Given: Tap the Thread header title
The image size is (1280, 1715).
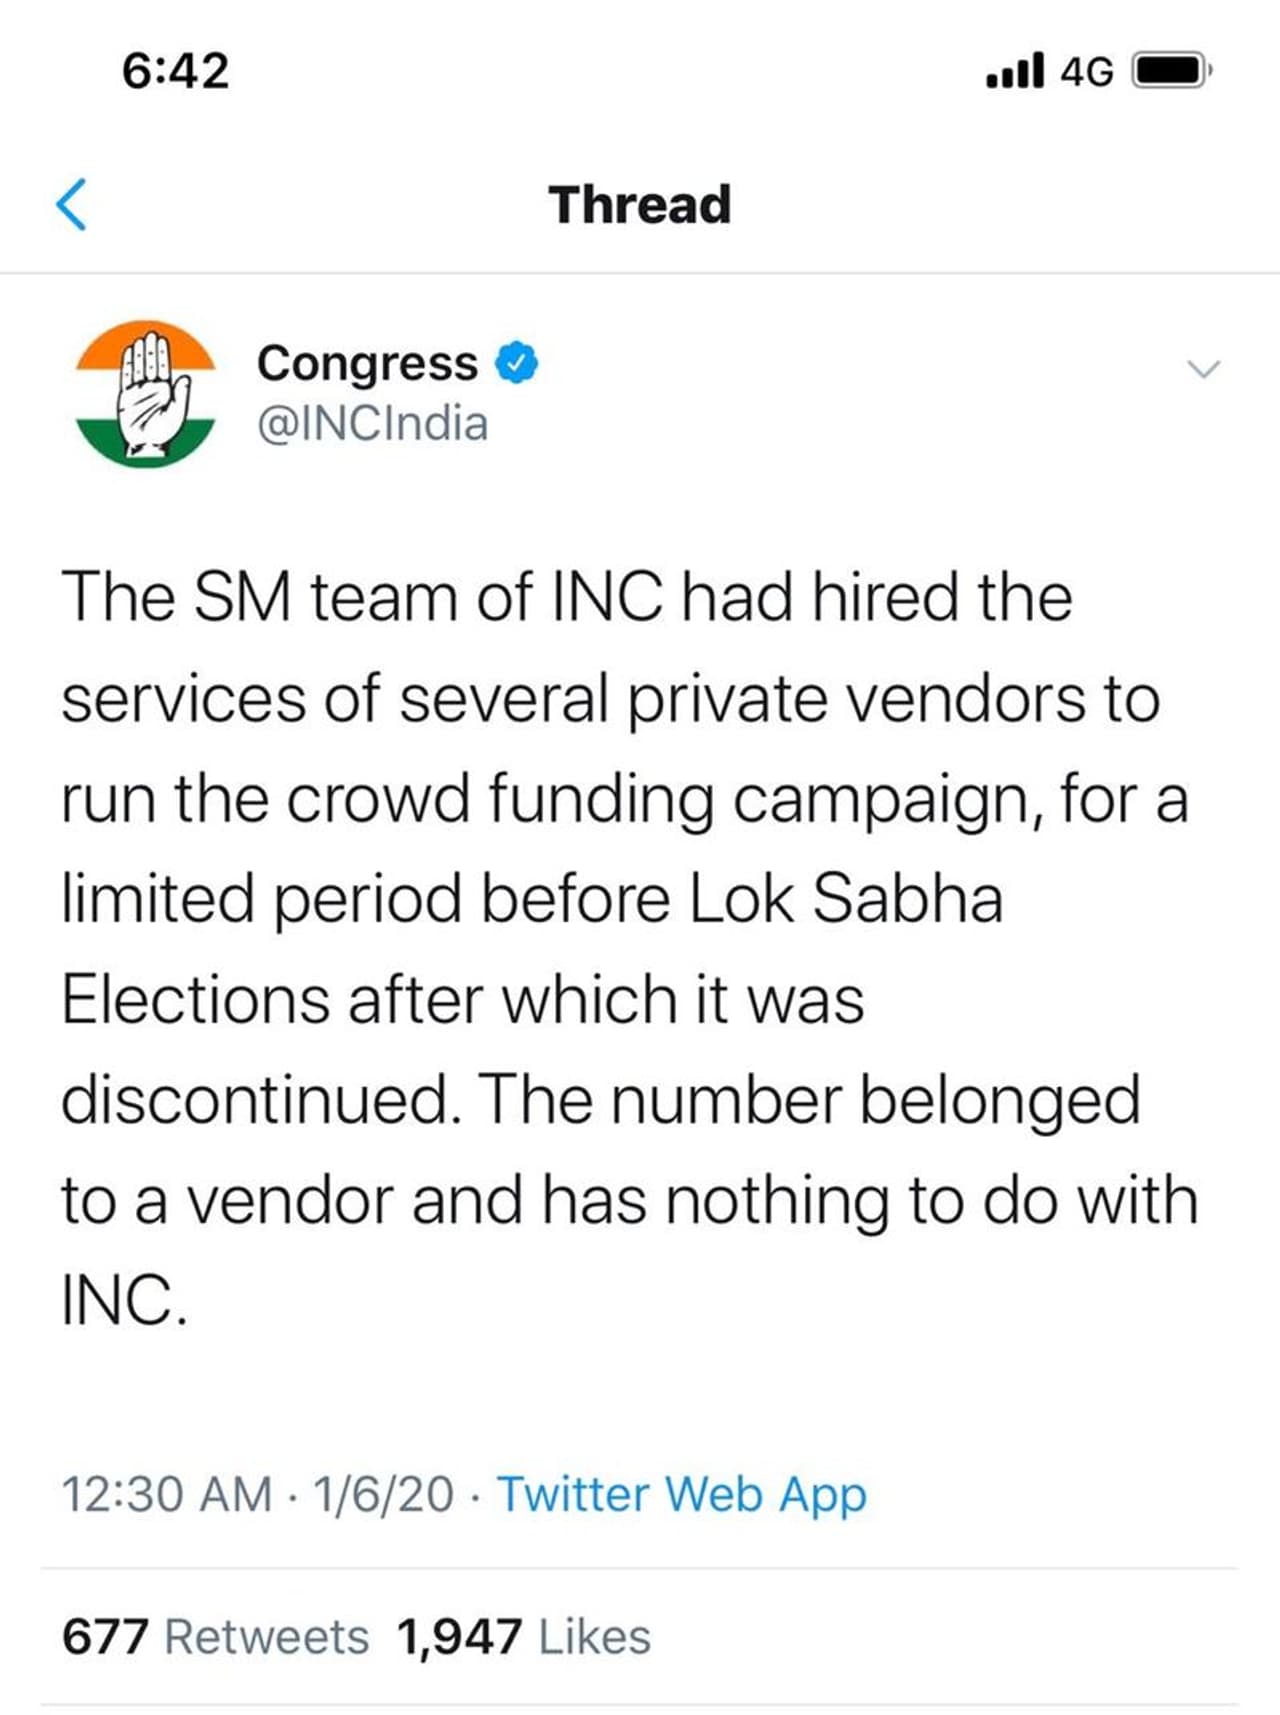Looking at the screenshot, I should [640, 204].
